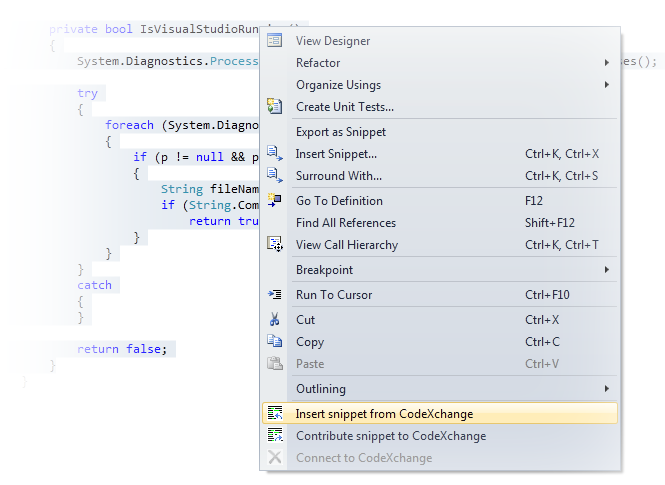Choose Export as Snippet

pos(341,132)
